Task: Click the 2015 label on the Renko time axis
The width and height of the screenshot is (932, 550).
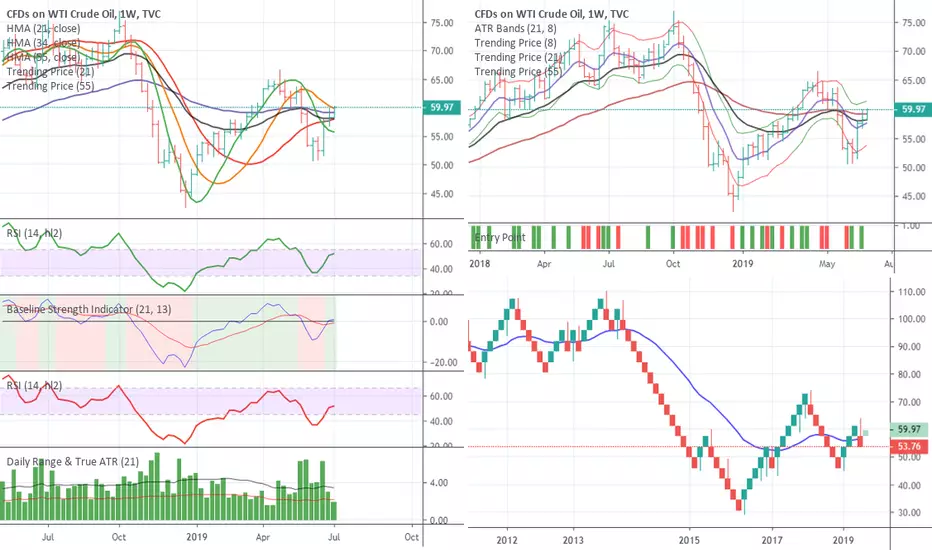Action: click(x=689, y=540)
